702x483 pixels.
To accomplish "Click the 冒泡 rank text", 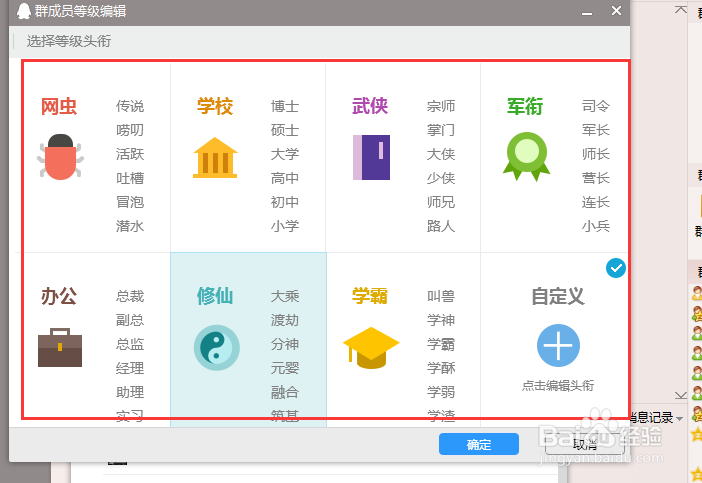I will pos(130,202).
